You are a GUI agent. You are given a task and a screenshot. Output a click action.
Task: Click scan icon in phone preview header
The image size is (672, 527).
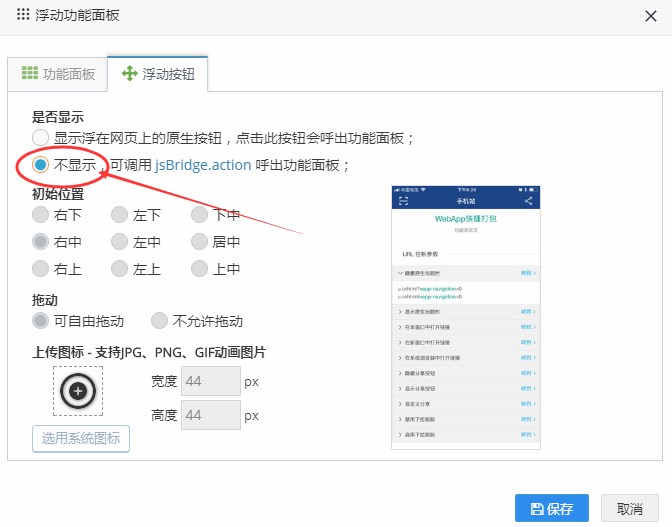coord(403,201)
